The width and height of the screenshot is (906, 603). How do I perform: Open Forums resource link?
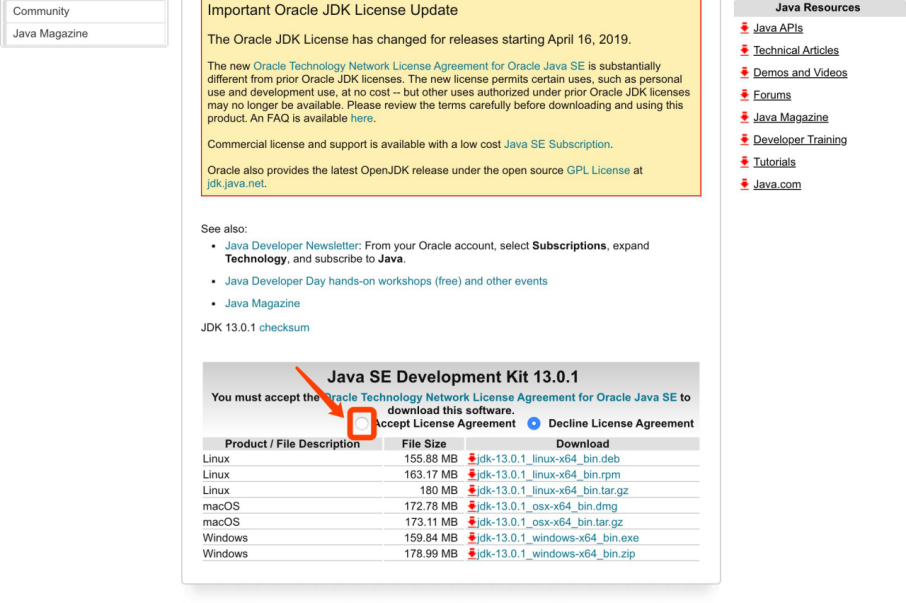point(772,95)
